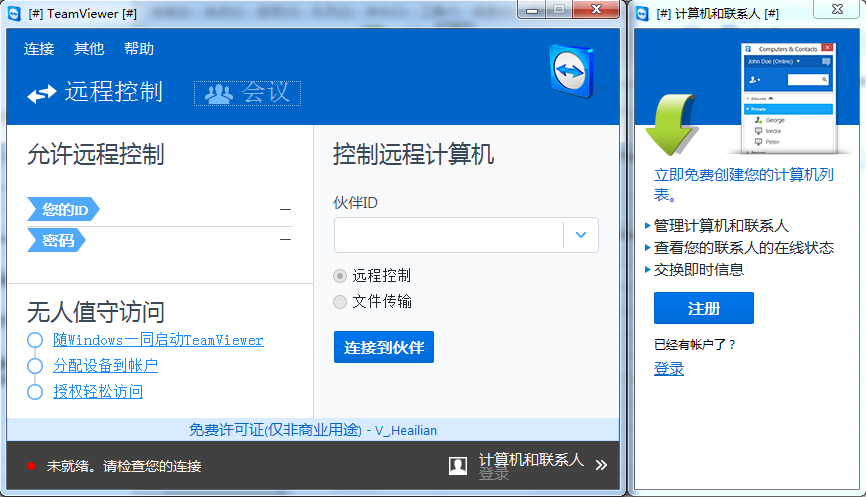866x497 pixels.
Task: Select the 文件传输 radio button
Action: pos(340,302)
